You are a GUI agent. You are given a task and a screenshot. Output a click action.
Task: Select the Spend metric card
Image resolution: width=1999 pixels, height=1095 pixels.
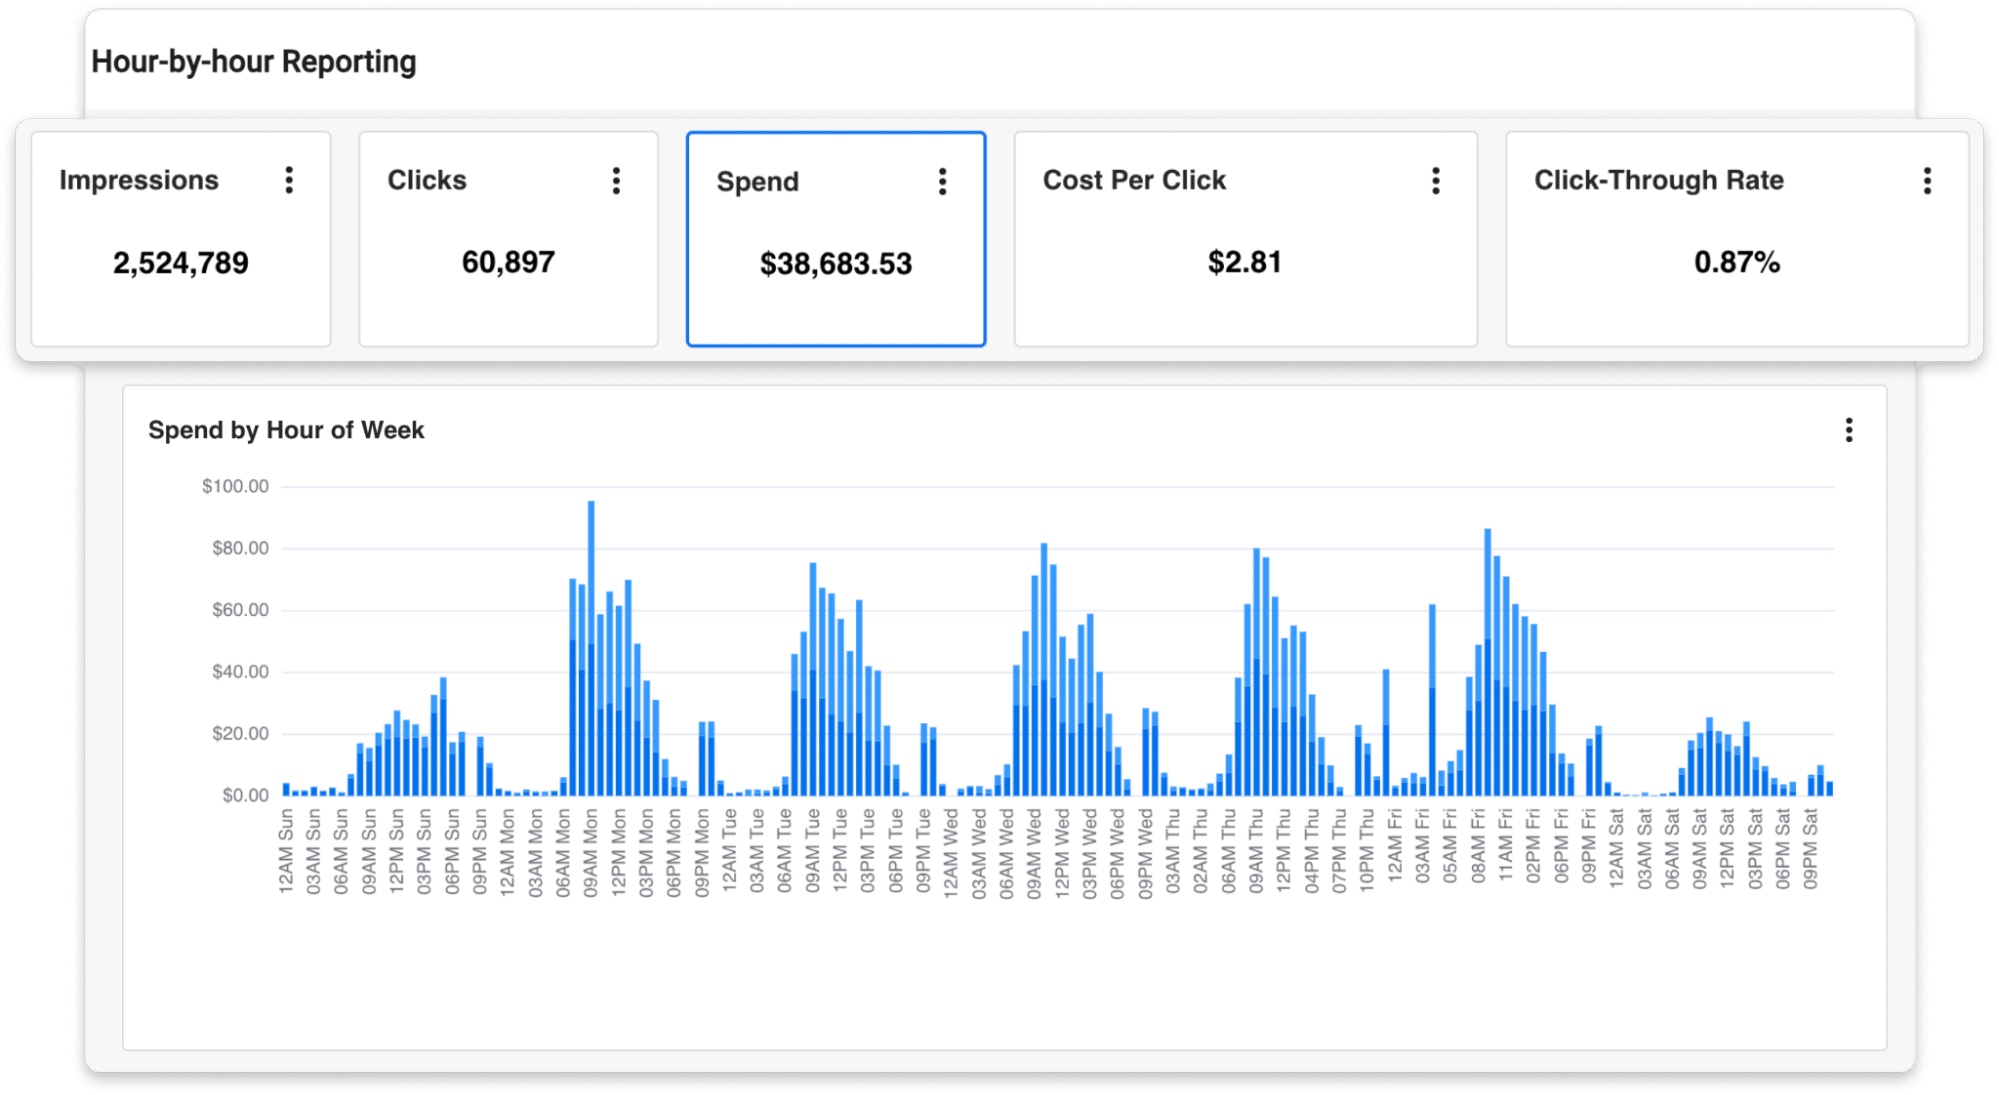point(836,239)
